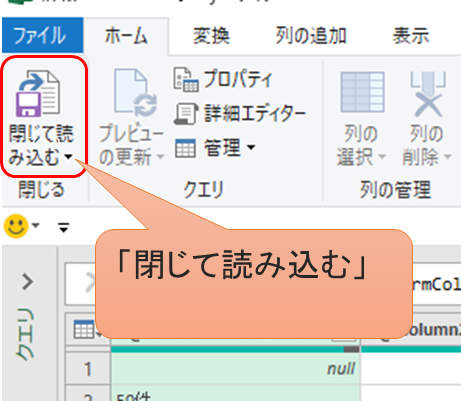Click the 列の削除 icon
461x401 pixels.
click(428, 94)
